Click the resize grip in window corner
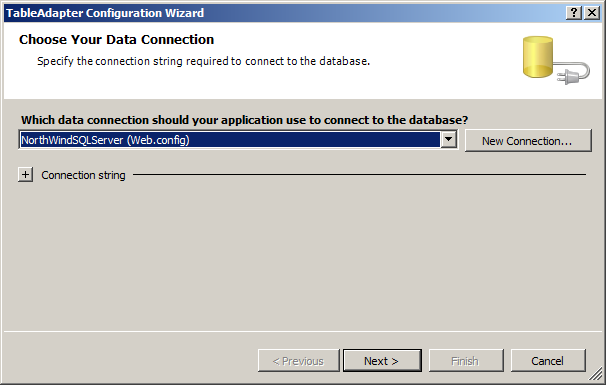This screenshot has height=385, width=606. tap(596, 375)
